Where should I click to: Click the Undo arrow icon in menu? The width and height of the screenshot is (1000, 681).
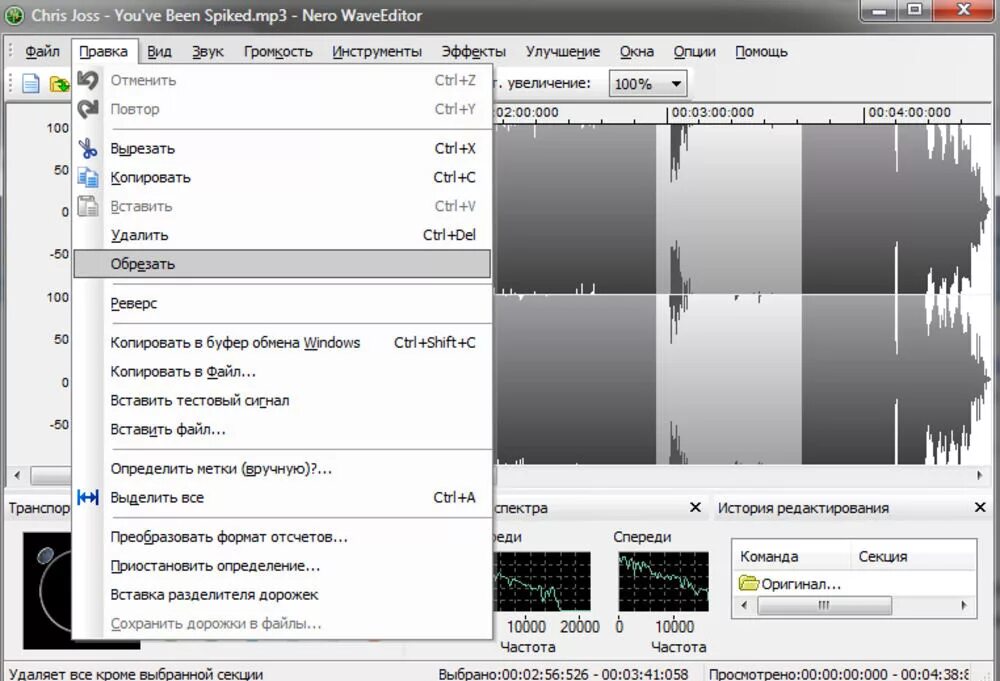[x=88, y=80]
